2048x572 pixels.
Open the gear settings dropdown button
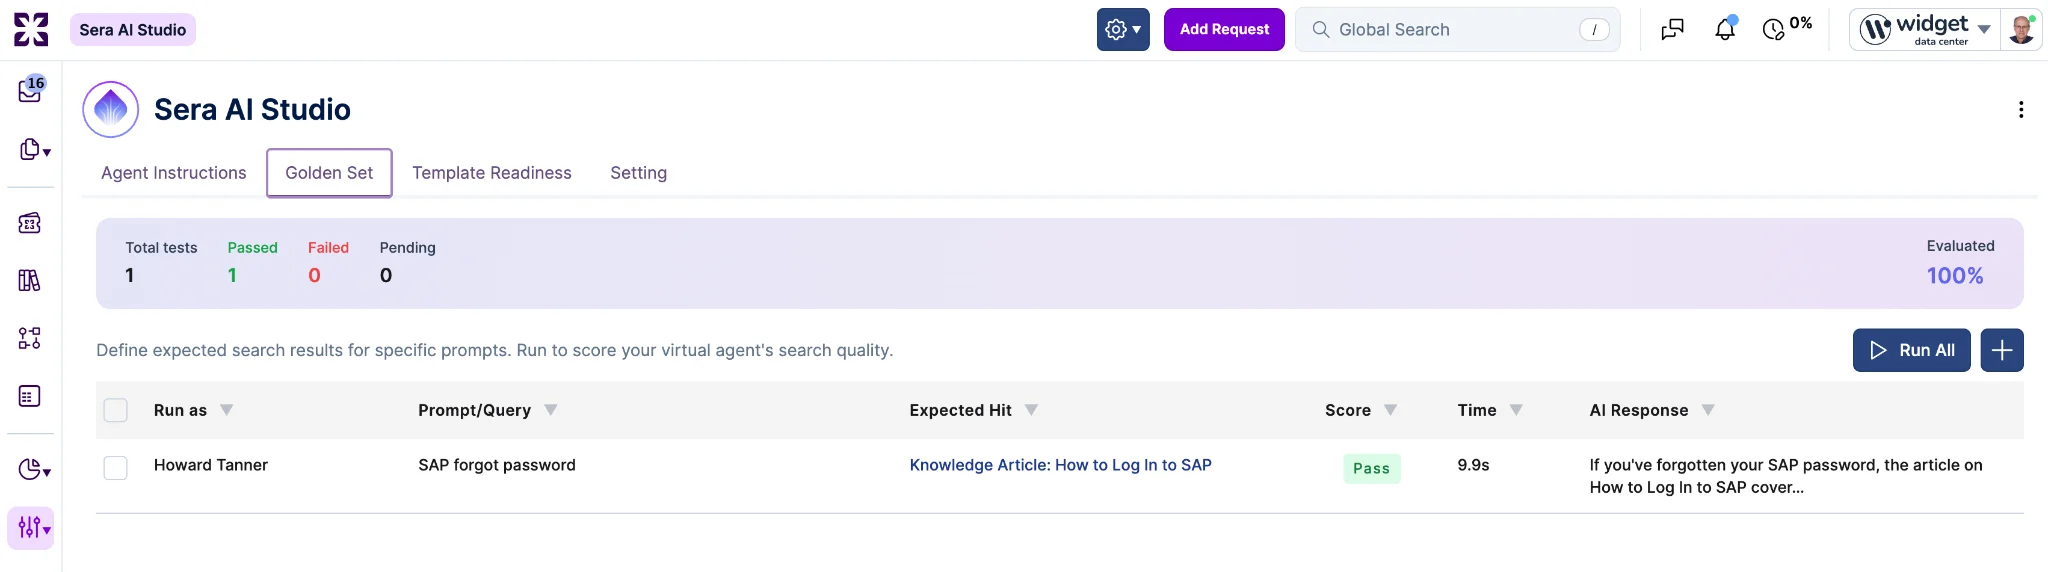[1123, 29]
